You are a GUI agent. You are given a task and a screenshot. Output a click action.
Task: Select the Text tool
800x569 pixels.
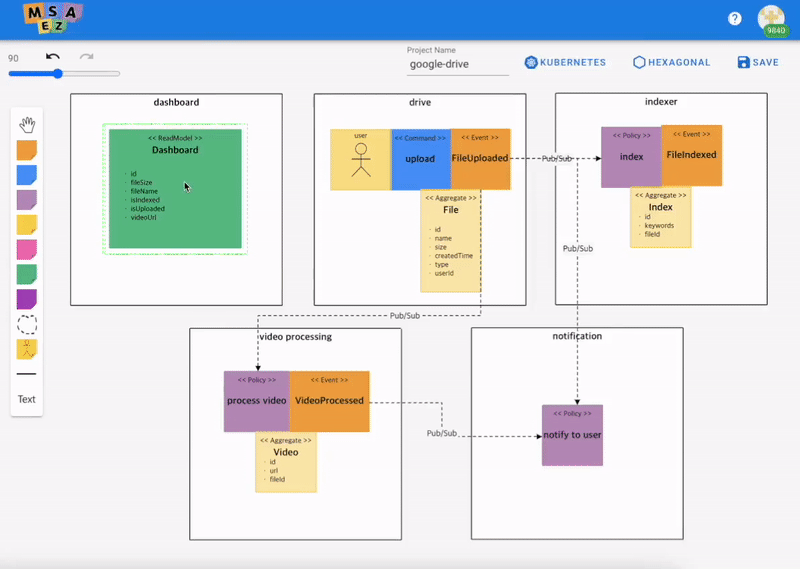pyautogui.click(x=27, y=399)
